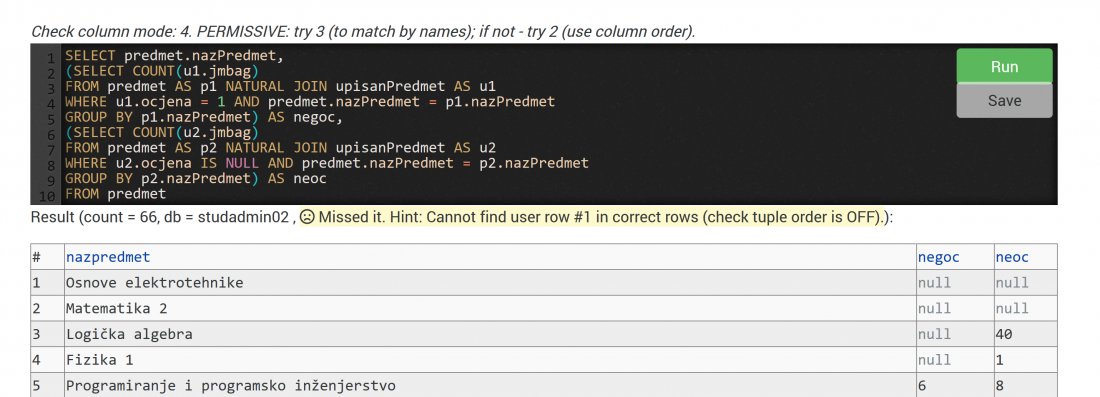Click the # column header
This screenshot has height=397, width=1100.
(x=37, y=257)
